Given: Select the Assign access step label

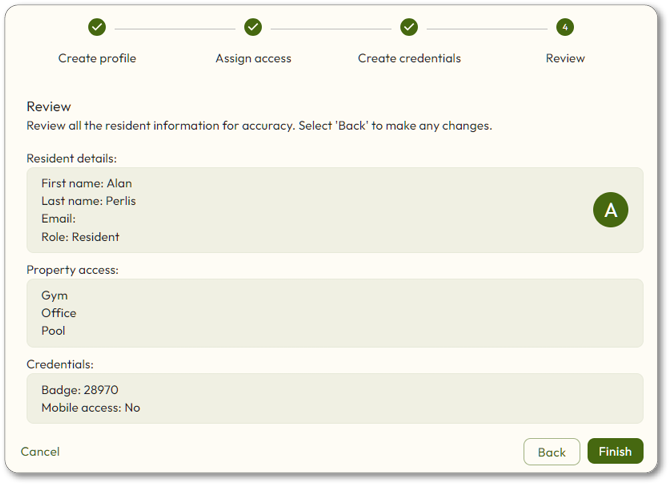Looking at the screenshot, I should click(253, 59).
